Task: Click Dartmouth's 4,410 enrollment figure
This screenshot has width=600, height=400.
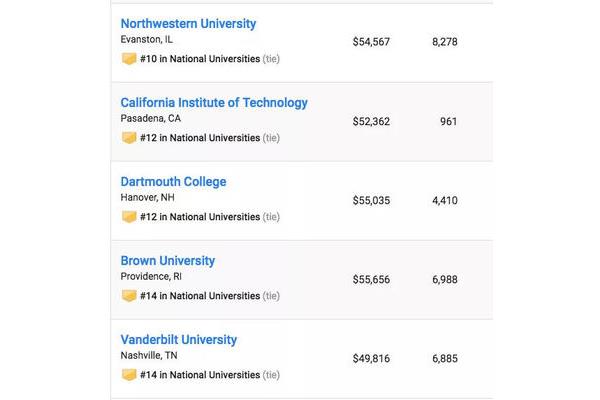Action: click(445, 201)
